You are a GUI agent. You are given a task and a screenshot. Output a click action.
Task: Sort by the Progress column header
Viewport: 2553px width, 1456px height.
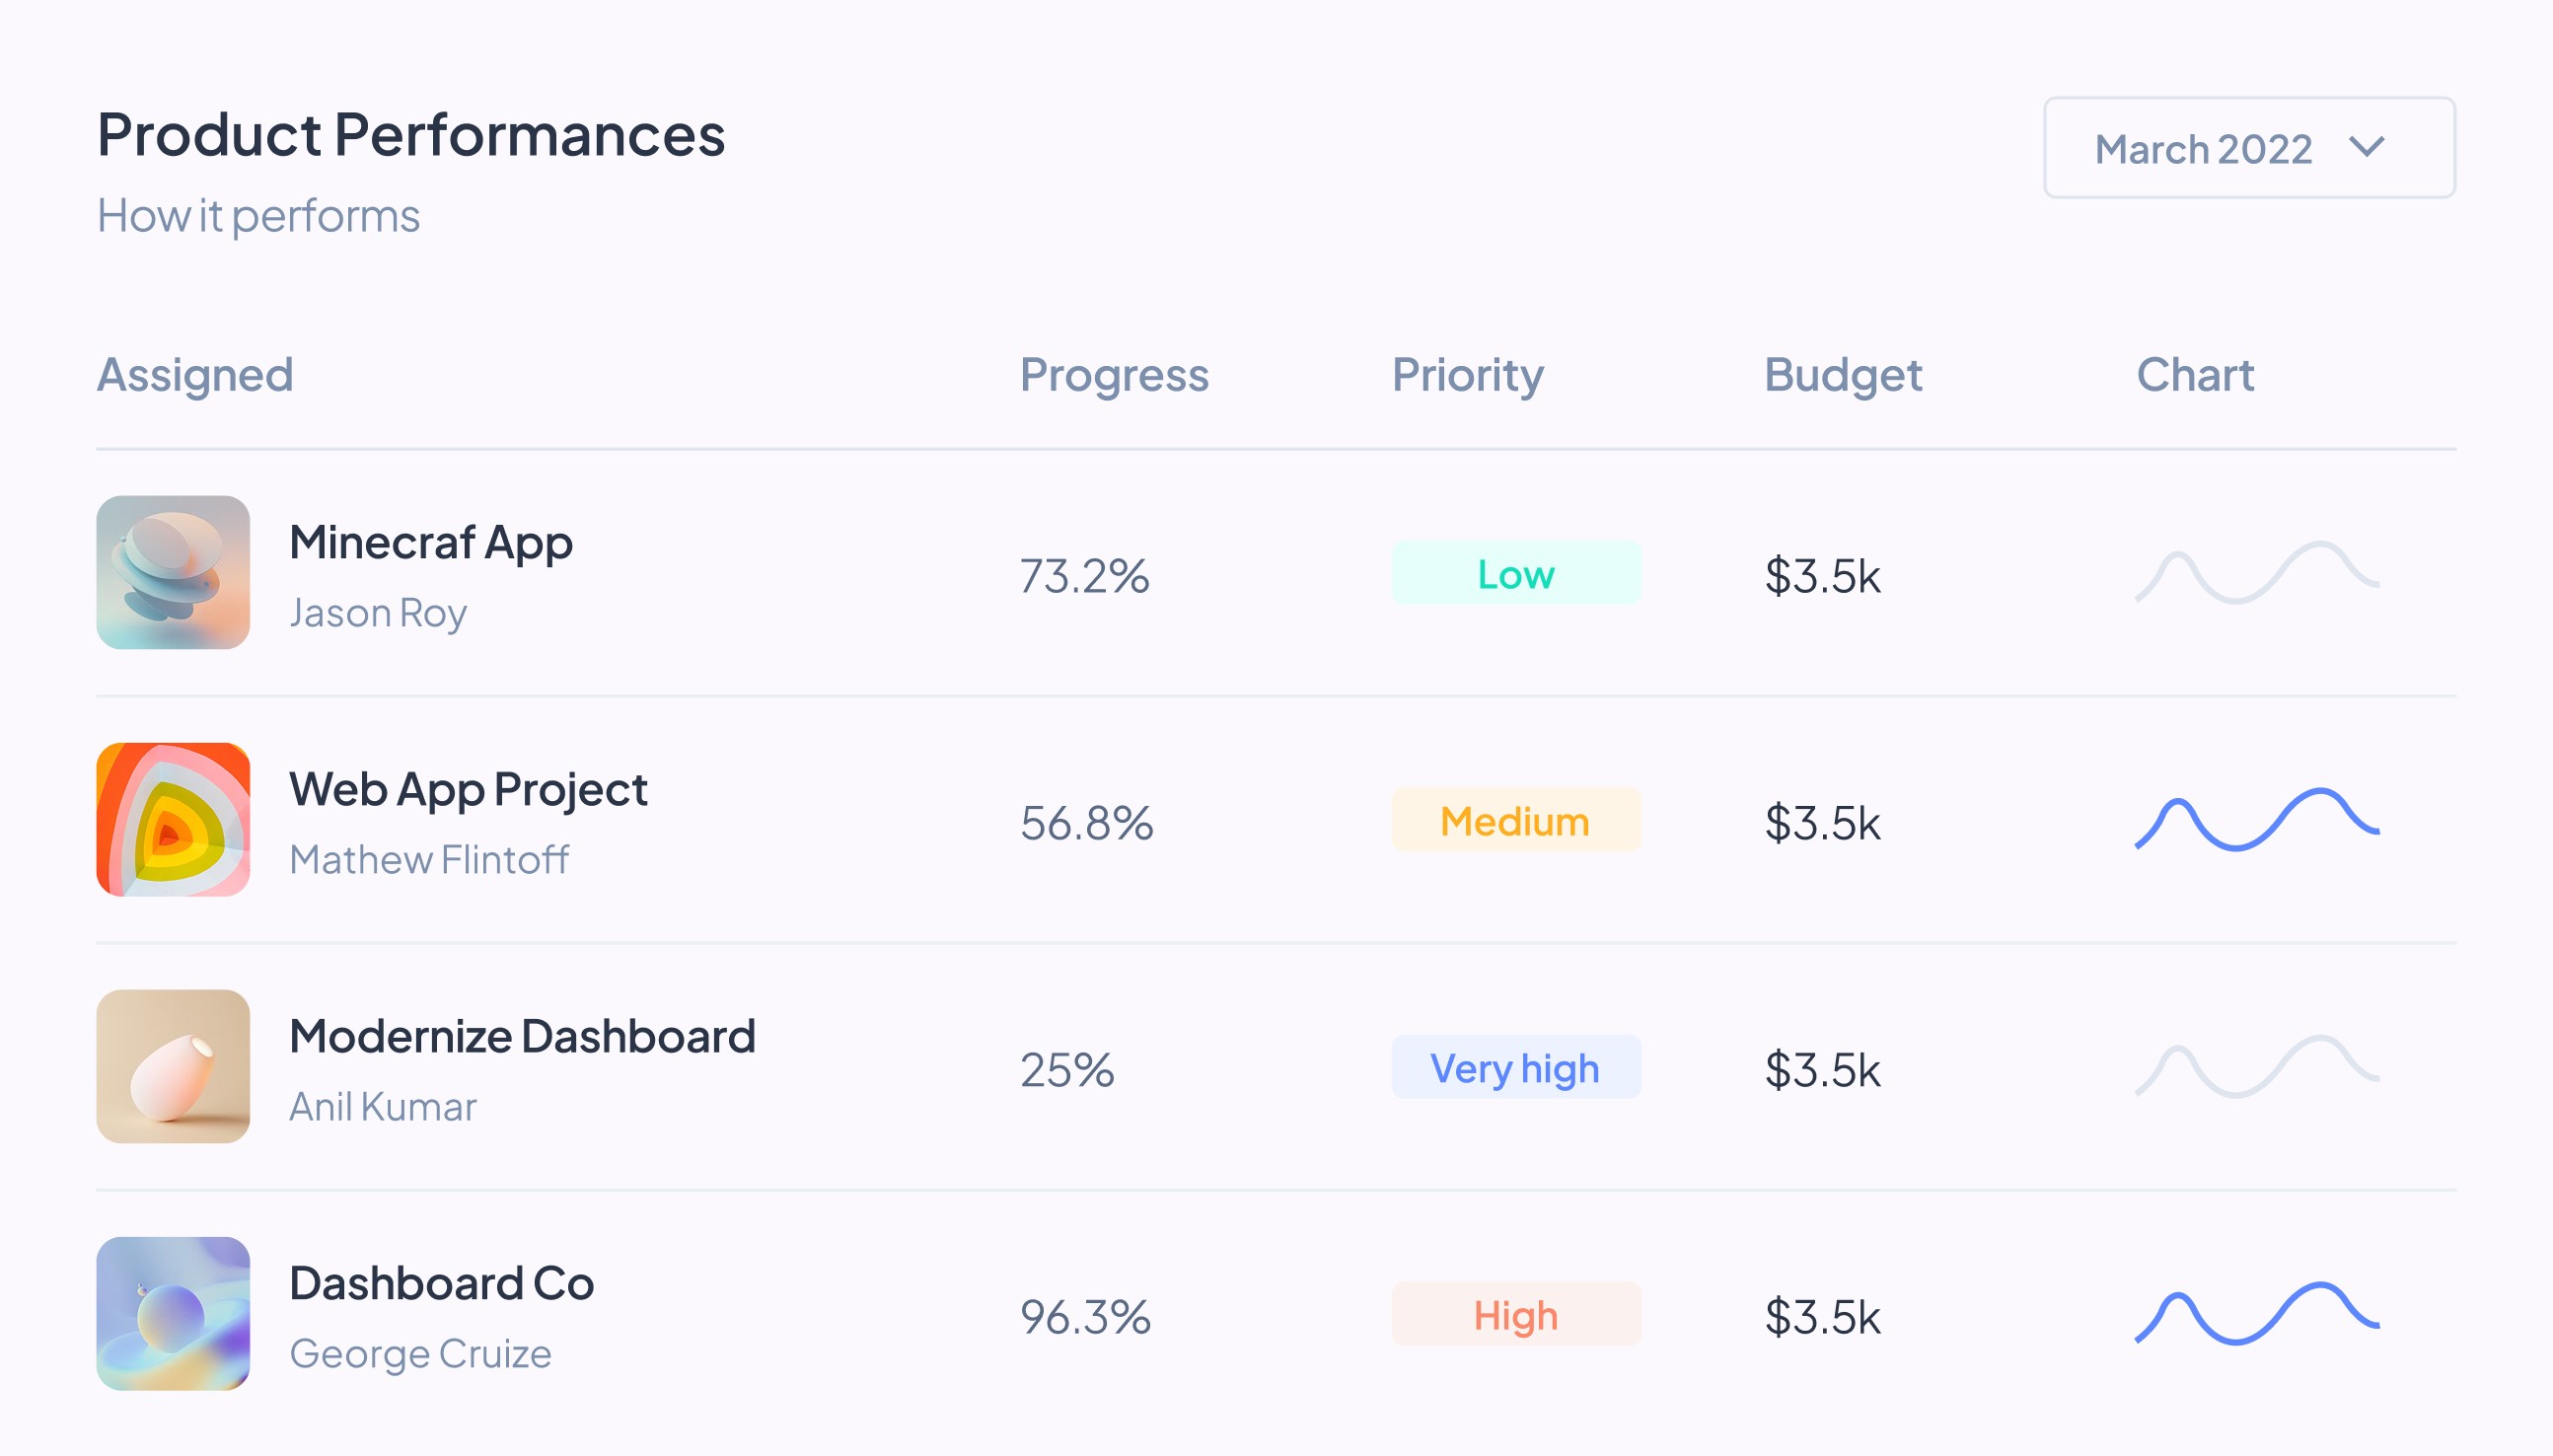[x=1114, y=376]
